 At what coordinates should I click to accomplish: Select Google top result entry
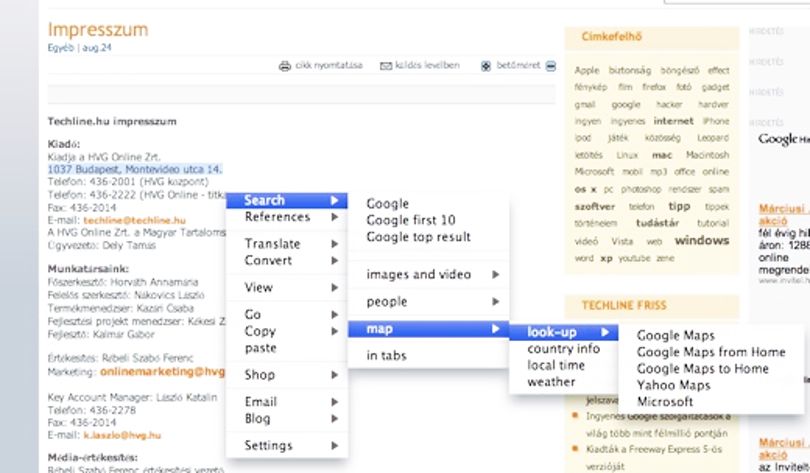(x=418, y=237)
